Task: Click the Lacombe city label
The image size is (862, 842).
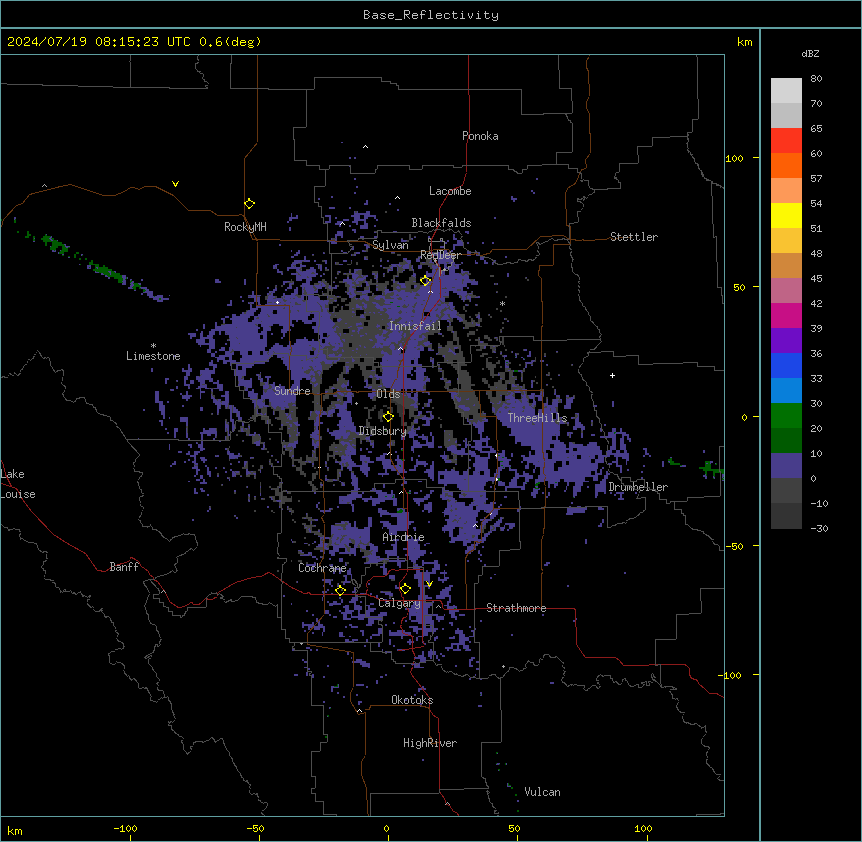Action: tap(450, 191)
